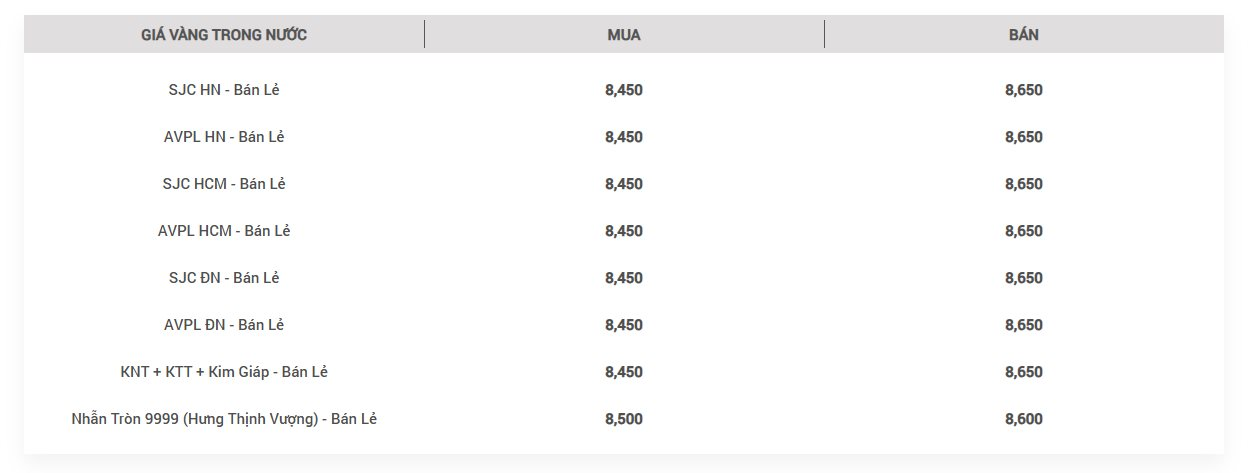Click the KNT + KTT + Kim Giáp sell price

tap(1024, 372)
